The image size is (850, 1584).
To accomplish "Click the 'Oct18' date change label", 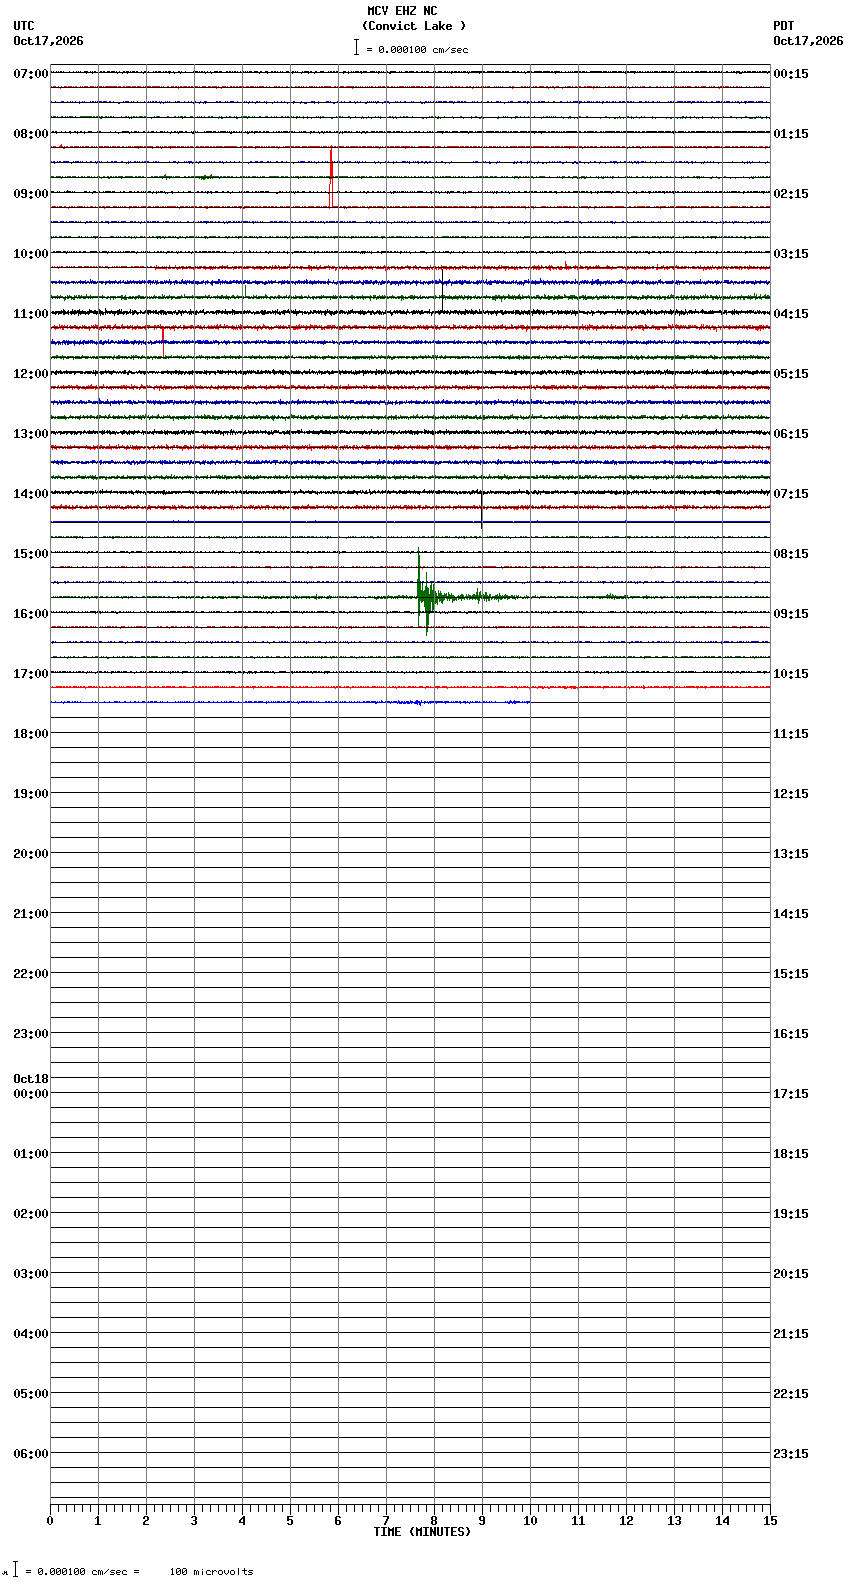I will [x=31, y=1079].
